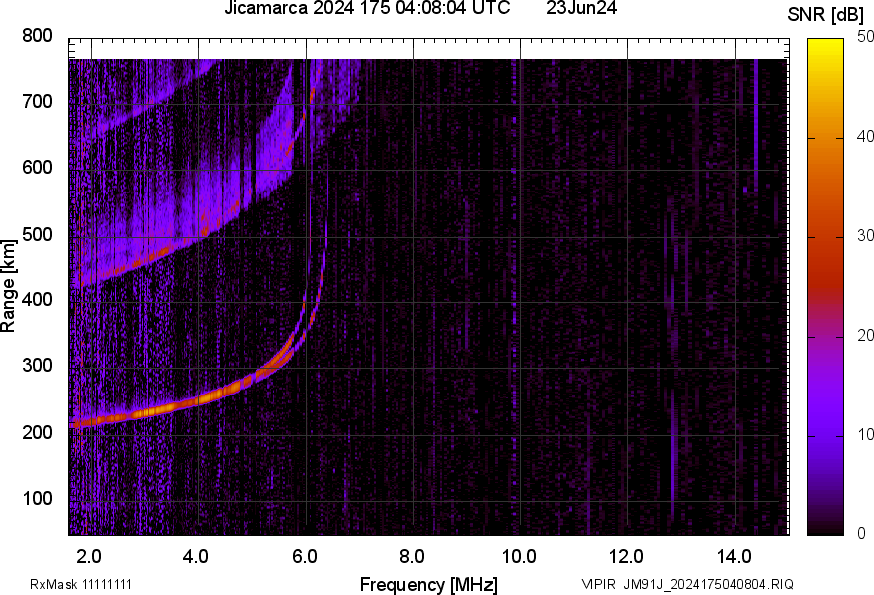The image size is (874, 595).
Task: Click frequency tick label '6.0'
Action: [x=304, y=557]
